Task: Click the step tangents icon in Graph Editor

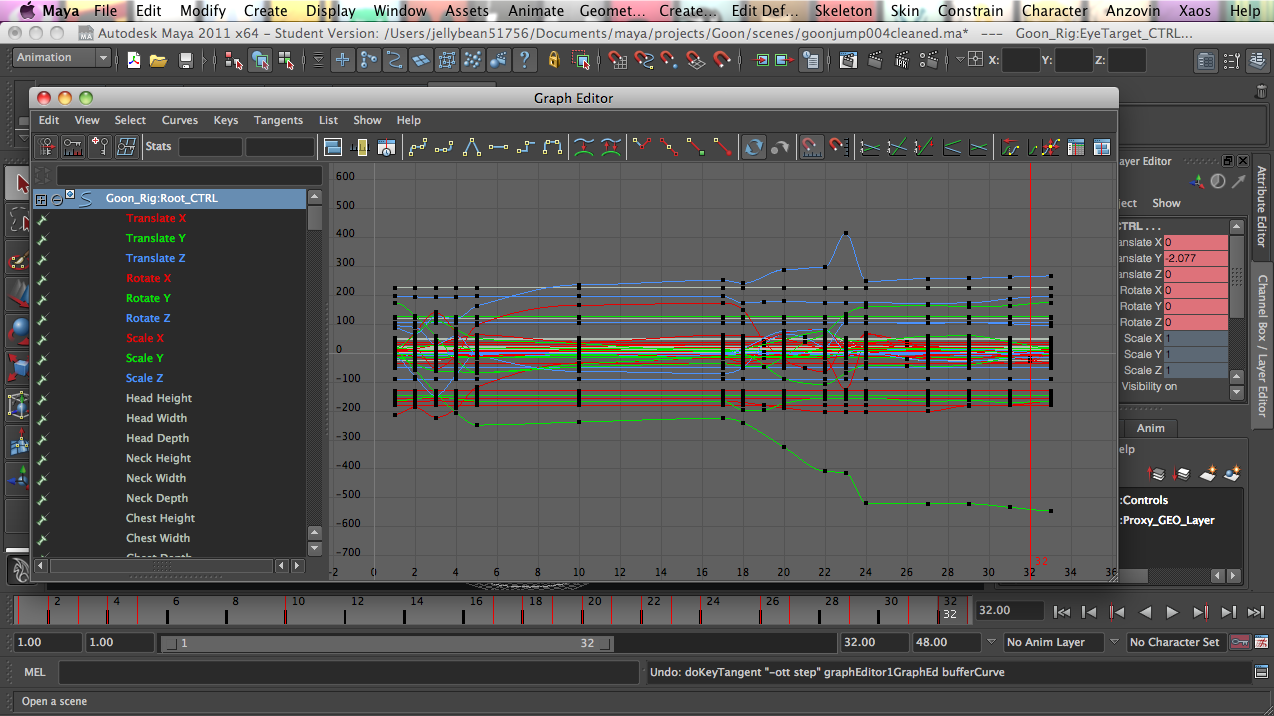Action: coord(526,147)
